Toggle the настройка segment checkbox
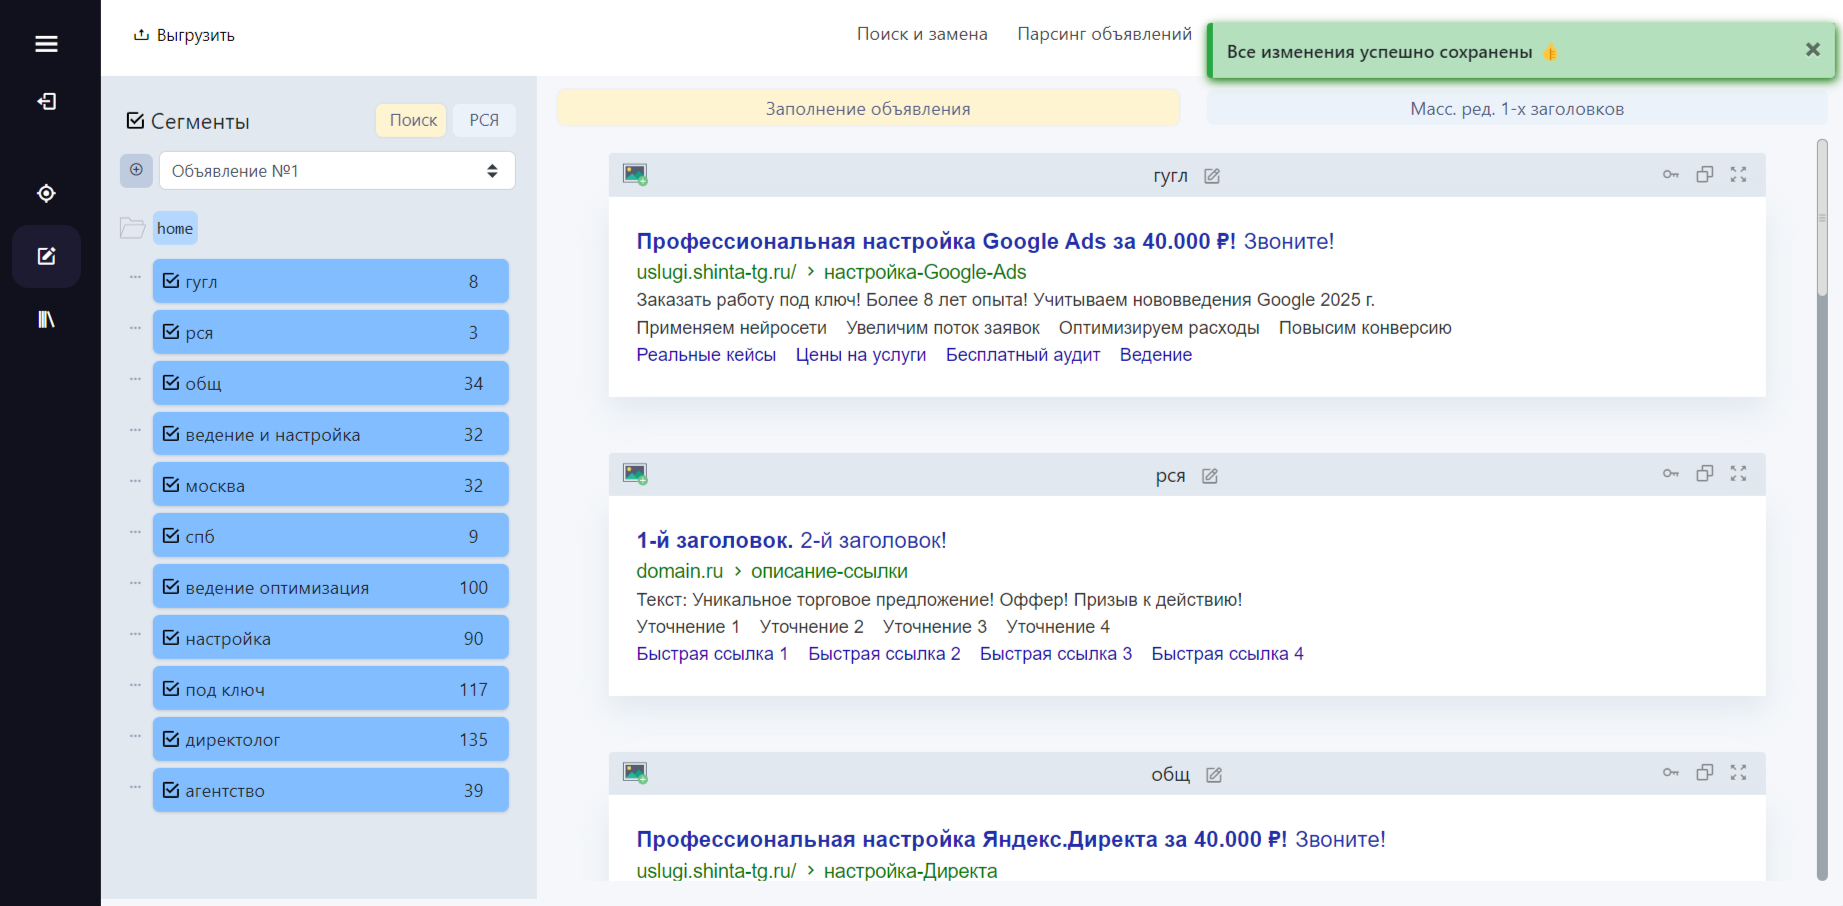 pyautogui.click(x=171, y=638)
